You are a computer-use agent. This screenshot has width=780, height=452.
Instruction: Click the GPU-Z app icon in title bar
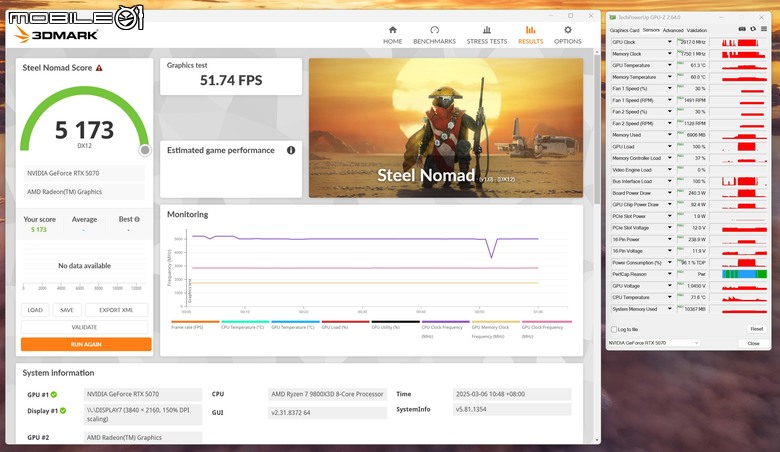pyautogui.click(x=613, y=17)
